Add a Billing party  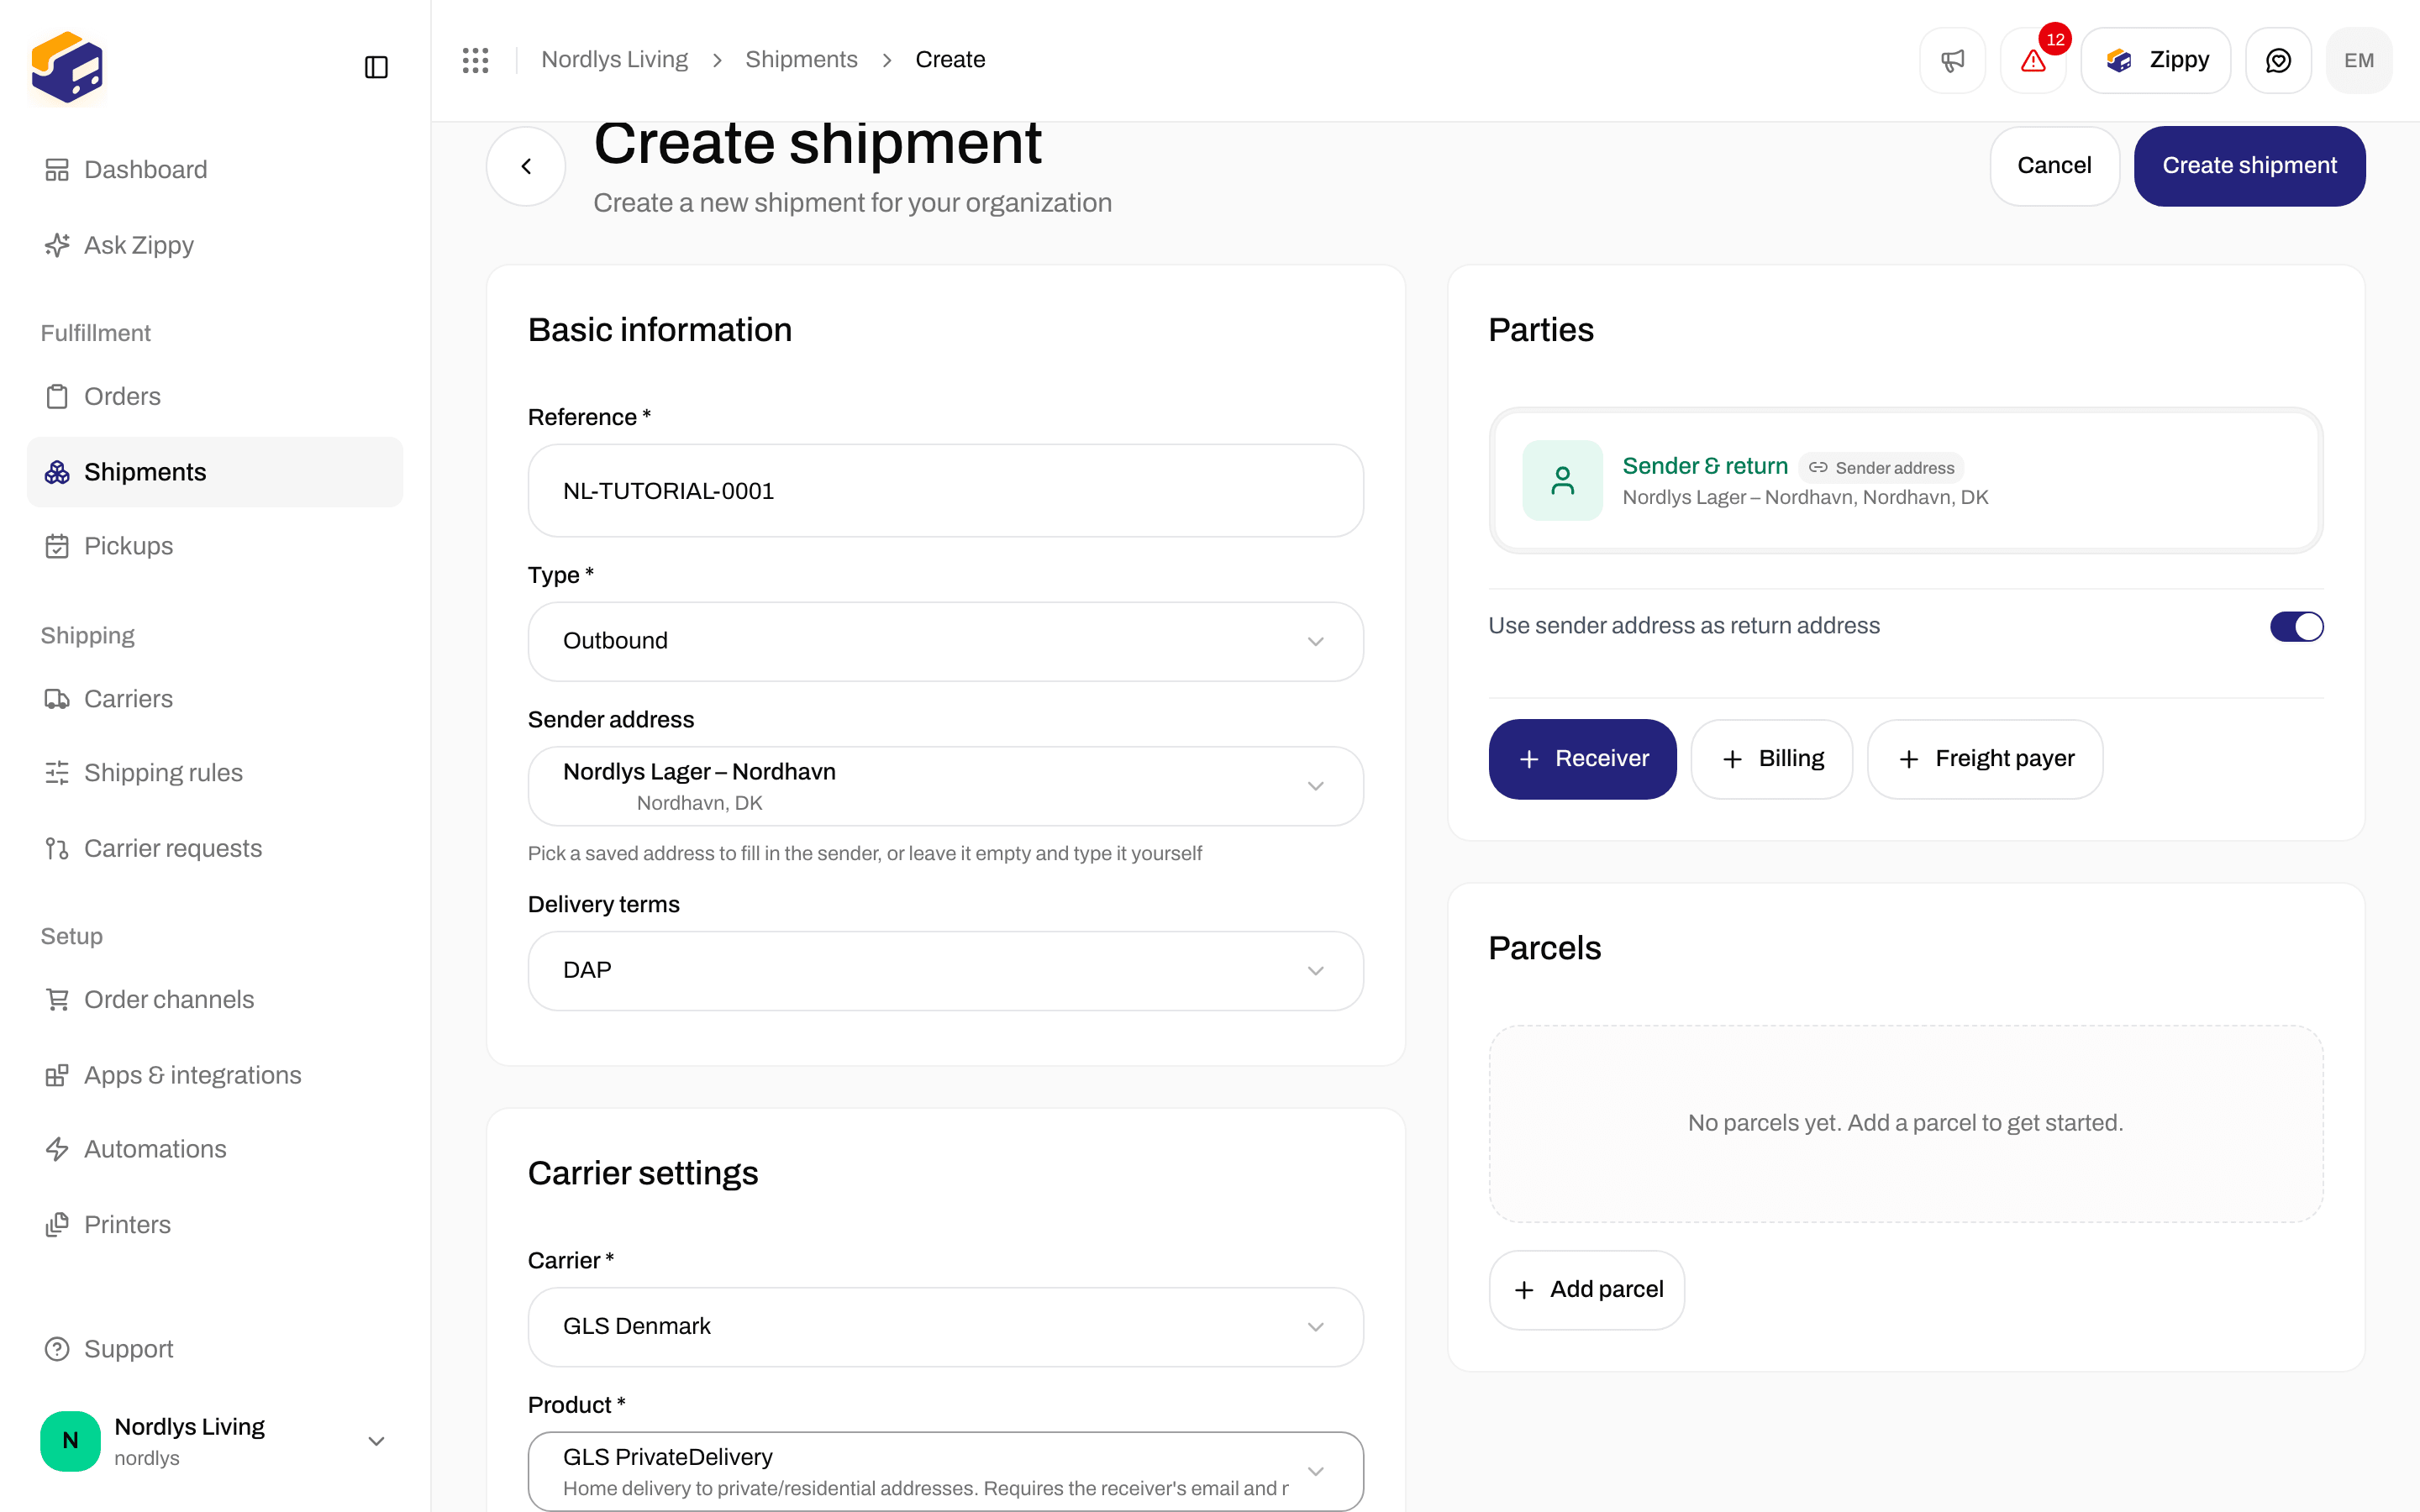point(1771,759)
